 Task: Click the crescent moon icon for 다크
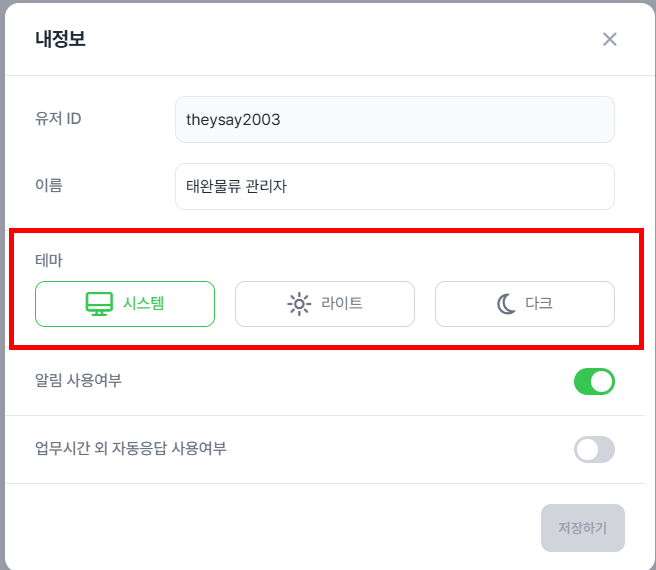tap(506, 303)
